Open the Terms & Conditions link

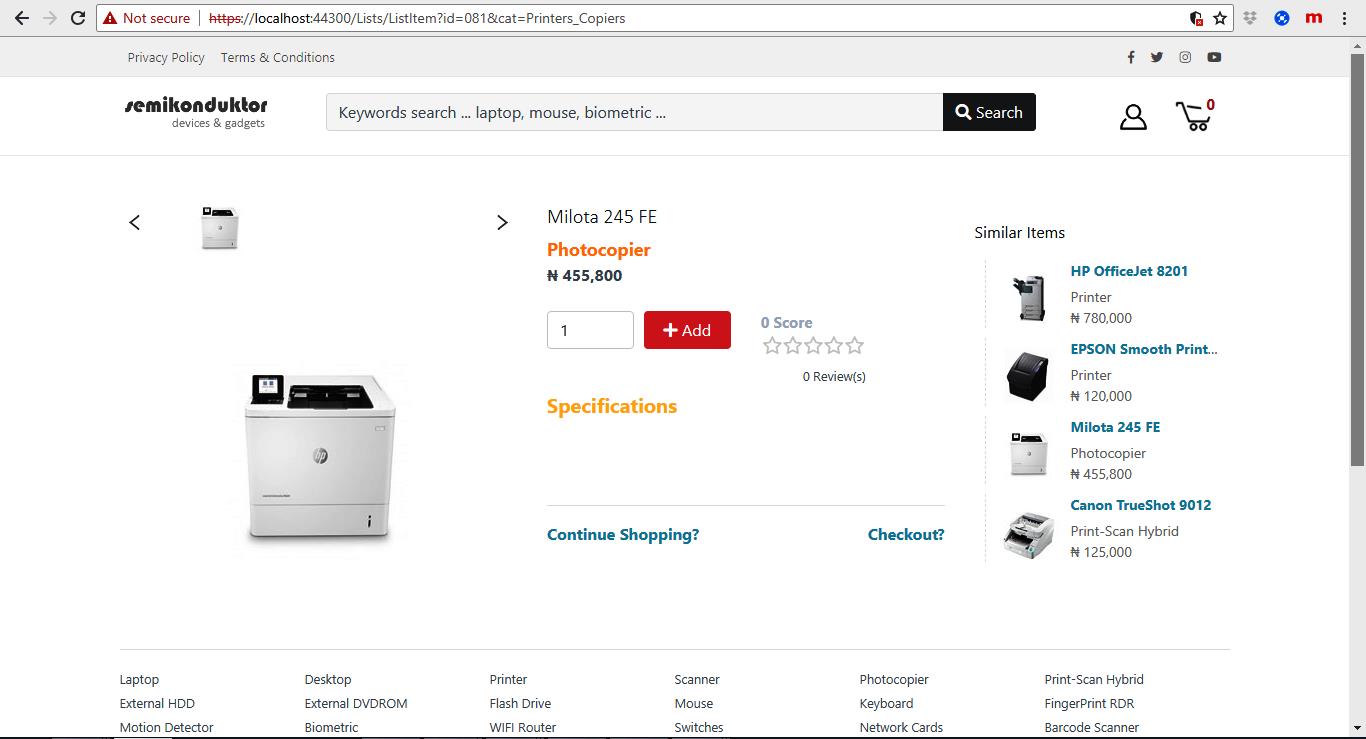278,57
